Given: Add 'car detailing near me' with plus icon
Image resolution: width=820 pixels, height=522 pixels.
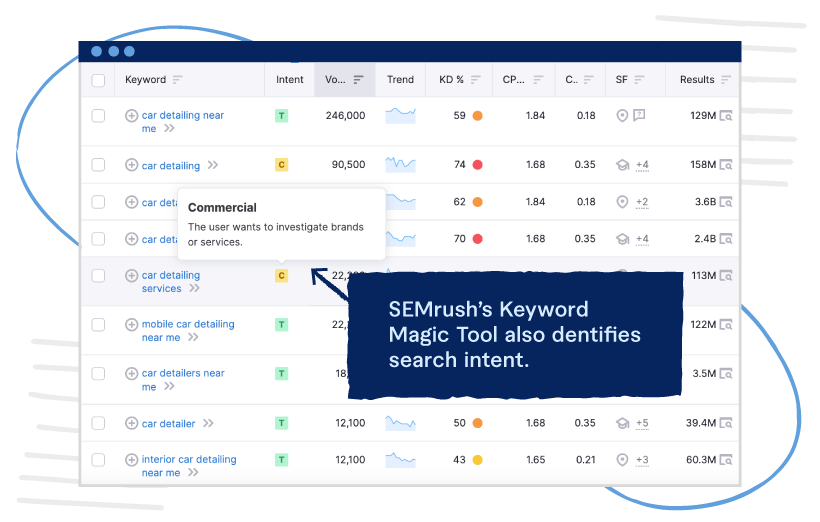Looking at the screenshot, I should [131, 116].
